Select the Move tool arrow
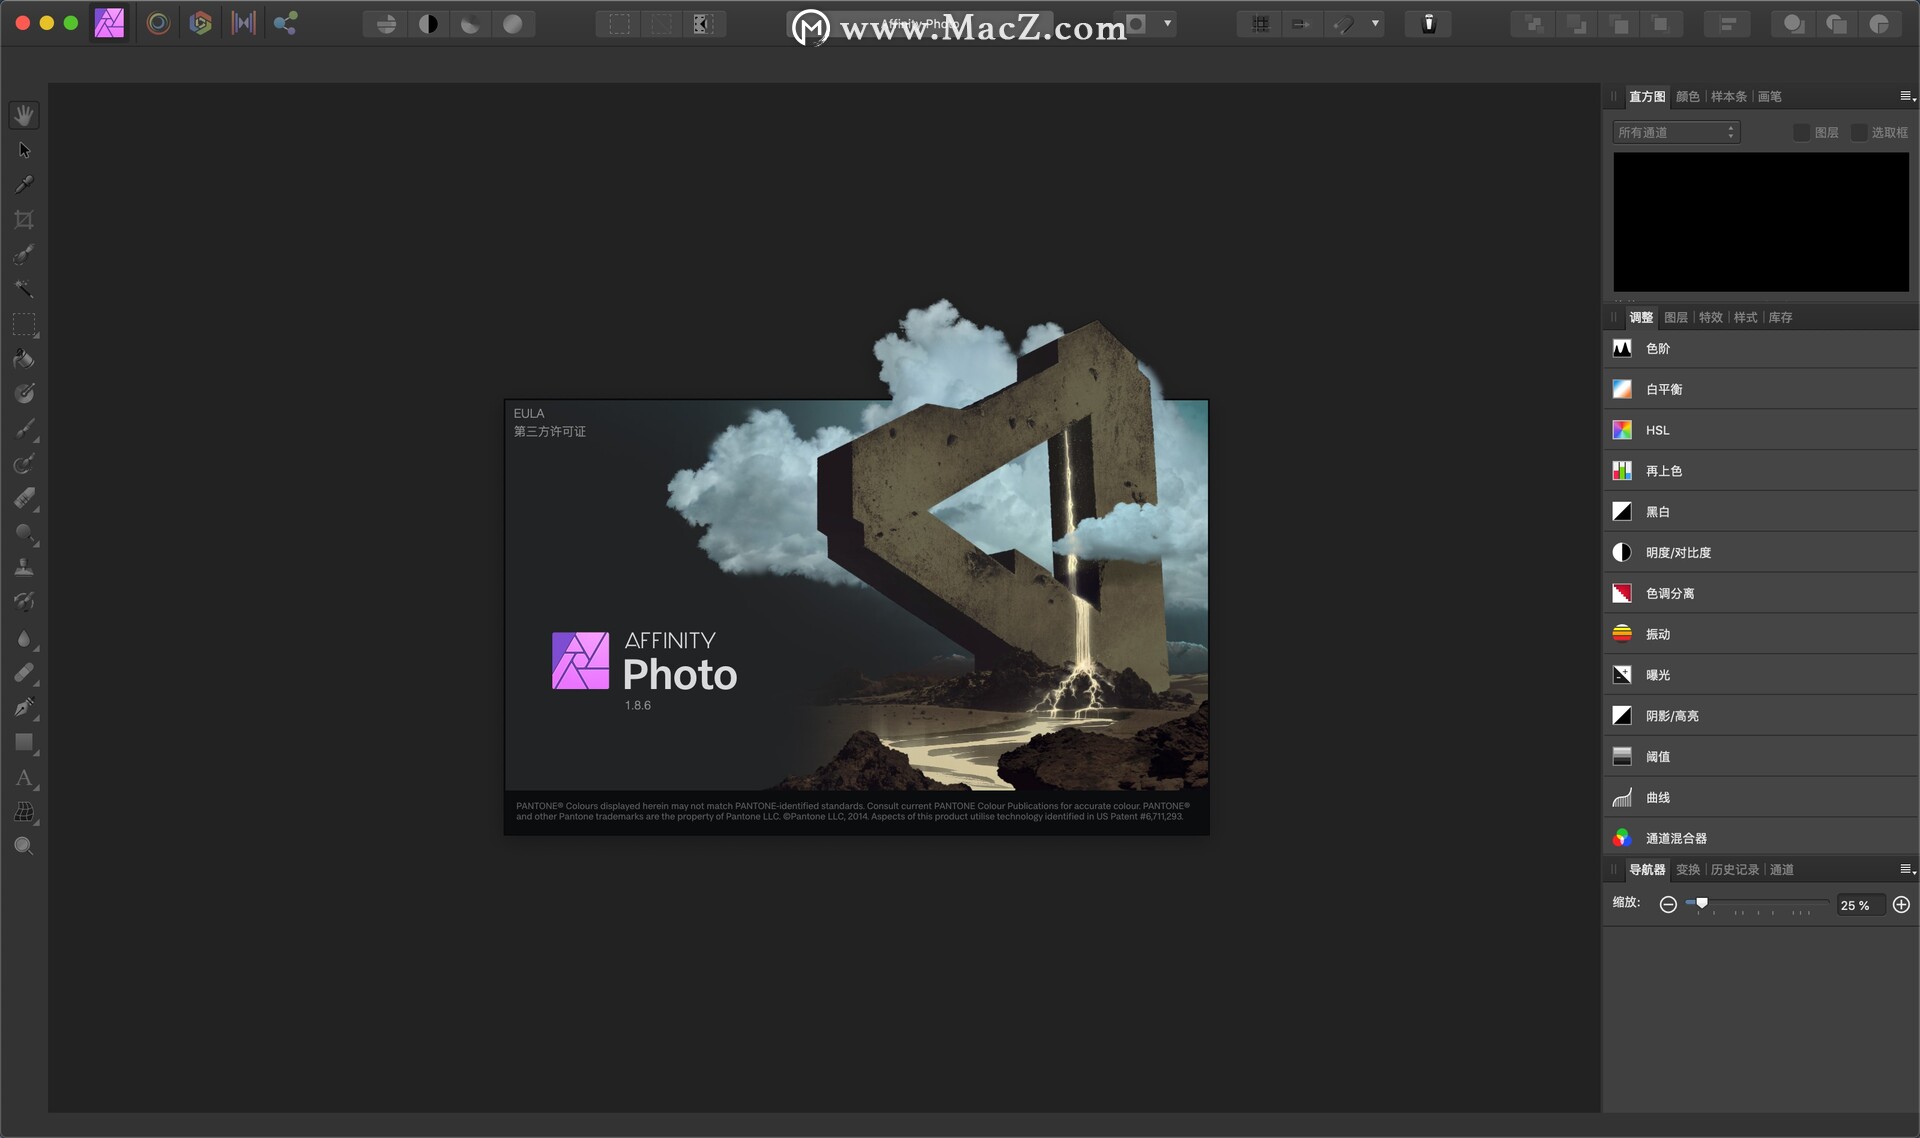 pos(24,150)
